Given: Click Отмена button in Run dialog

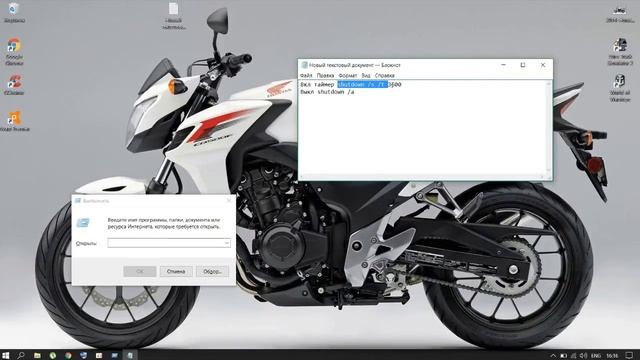Looking at the screenshot, I should [x=176, y=271].
